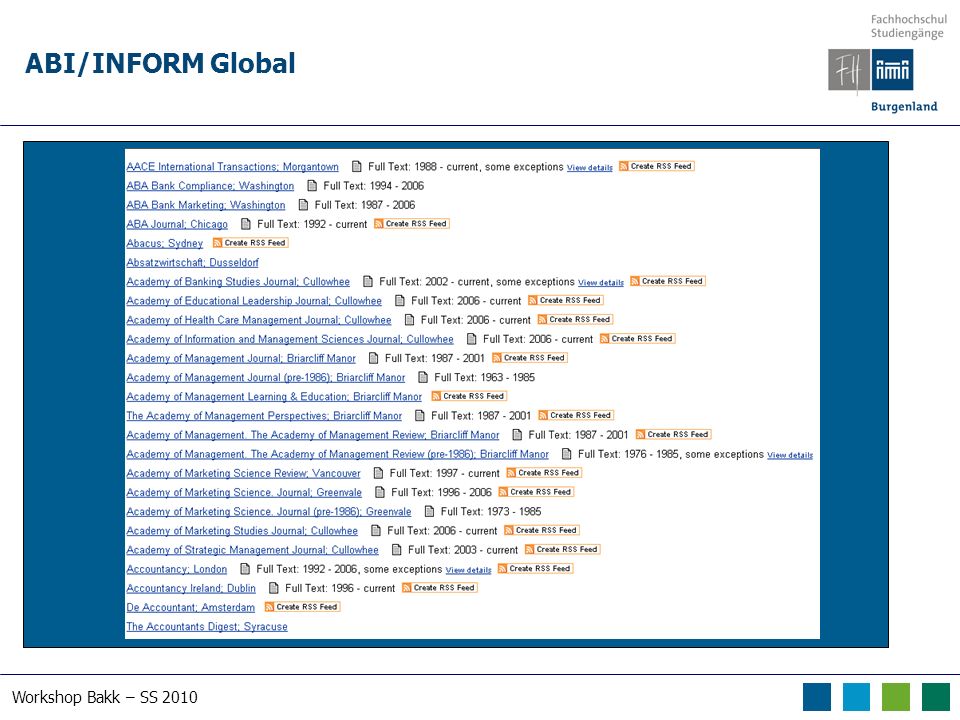View details for Academy of Management Review (pre-1986)
960x720 pixels.
(x=790, y=456)
